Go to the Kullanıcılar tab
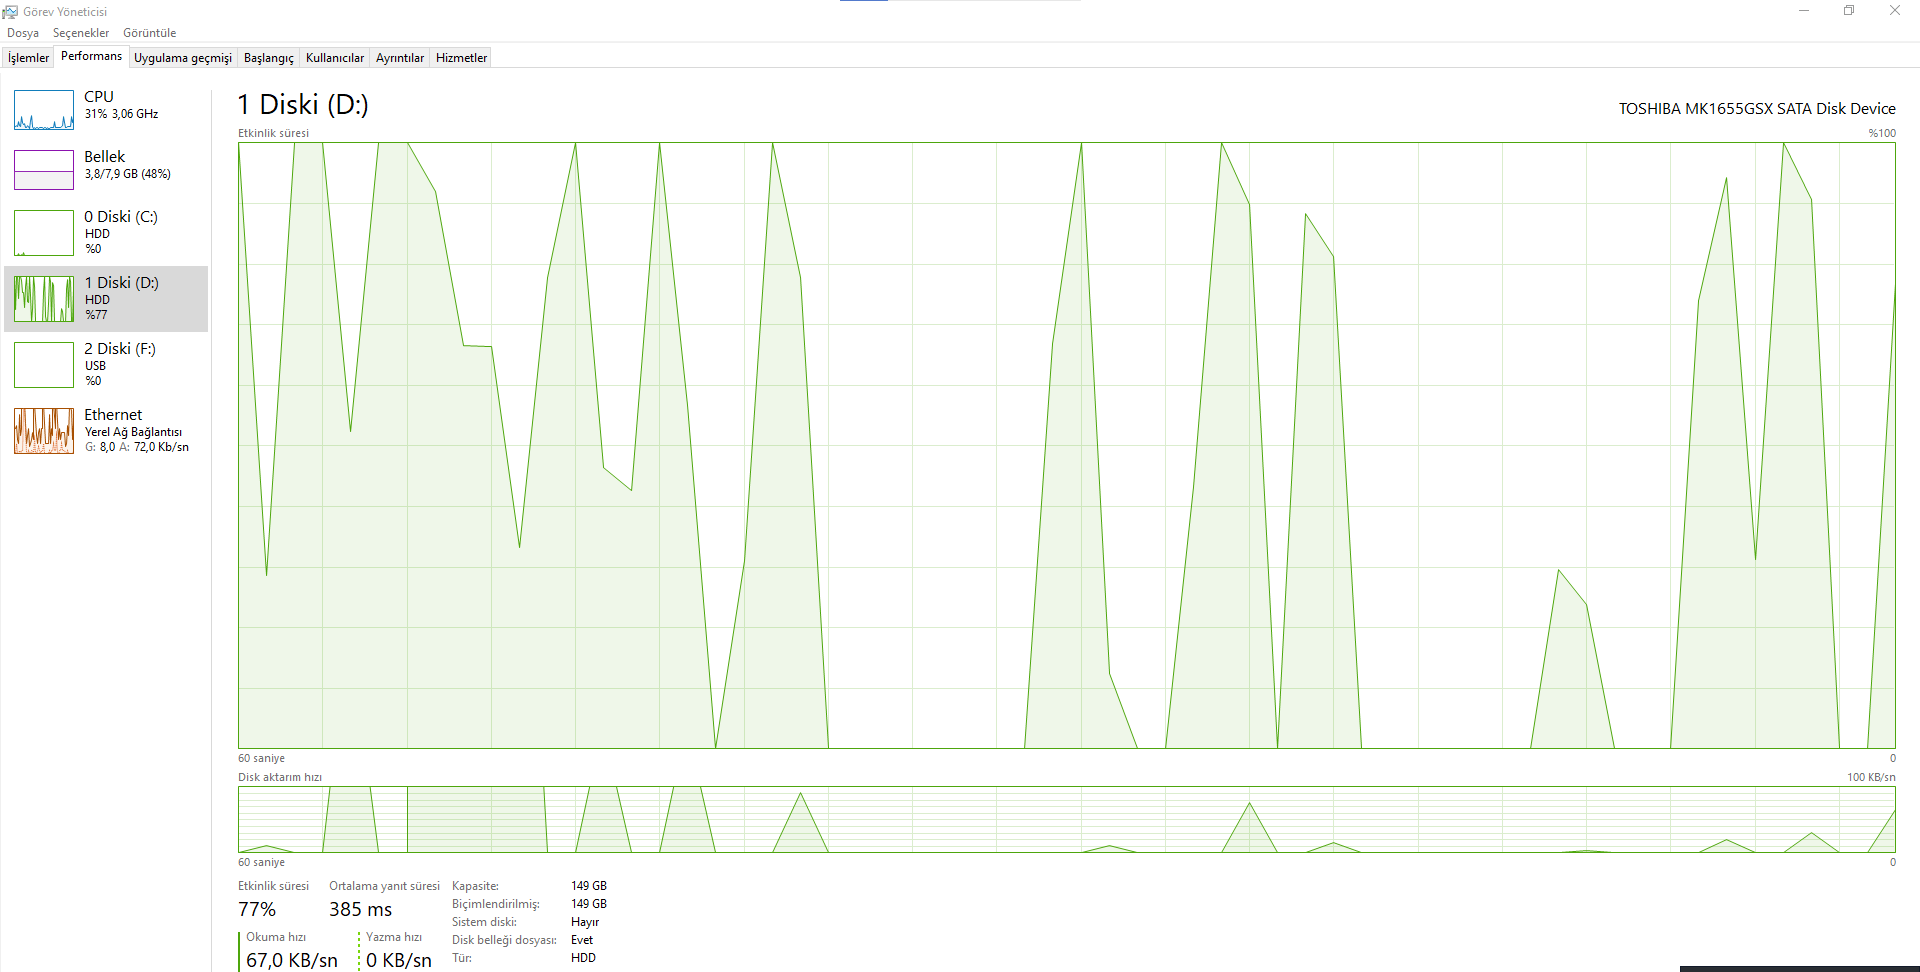 (x=335, y=58)
